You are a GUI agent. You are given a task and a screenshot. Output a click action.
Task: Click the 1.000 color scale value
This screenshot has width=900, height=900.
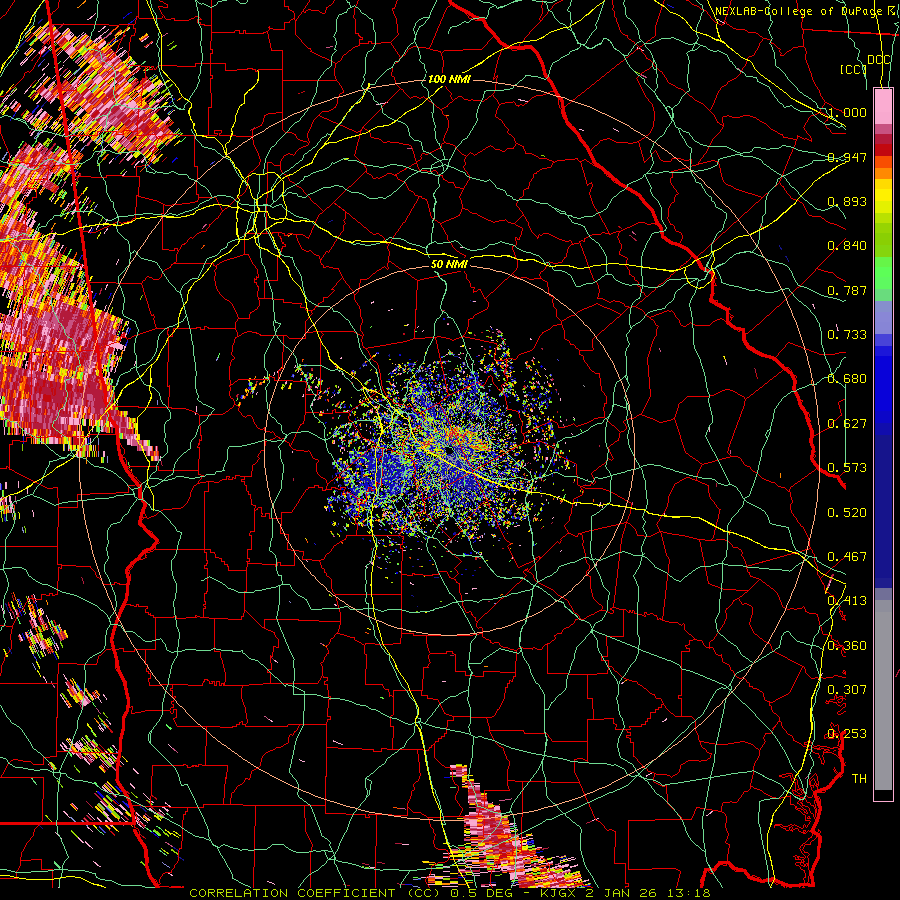[x=847, y=112]
